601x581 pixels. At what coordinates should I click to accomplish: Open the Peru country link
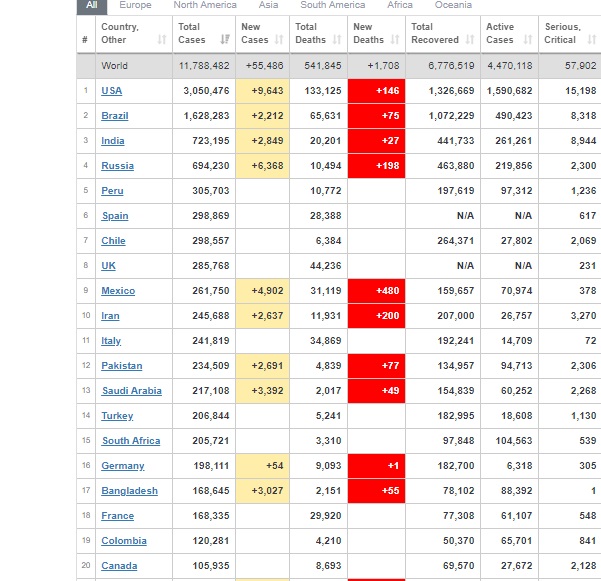click(x=112, y=190)
